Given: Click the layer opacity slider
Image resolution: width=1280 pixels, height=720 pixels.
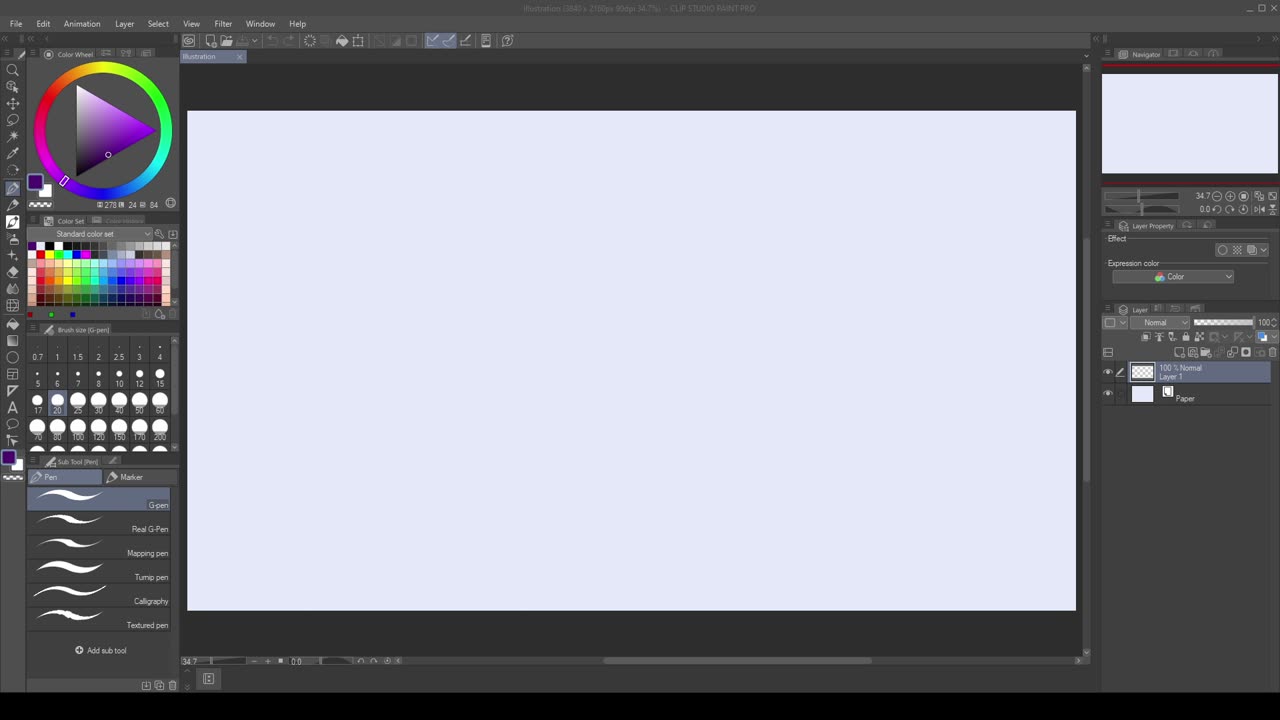Looking at the screenshot, I should pyautogui.click(x=1223, y=323).
